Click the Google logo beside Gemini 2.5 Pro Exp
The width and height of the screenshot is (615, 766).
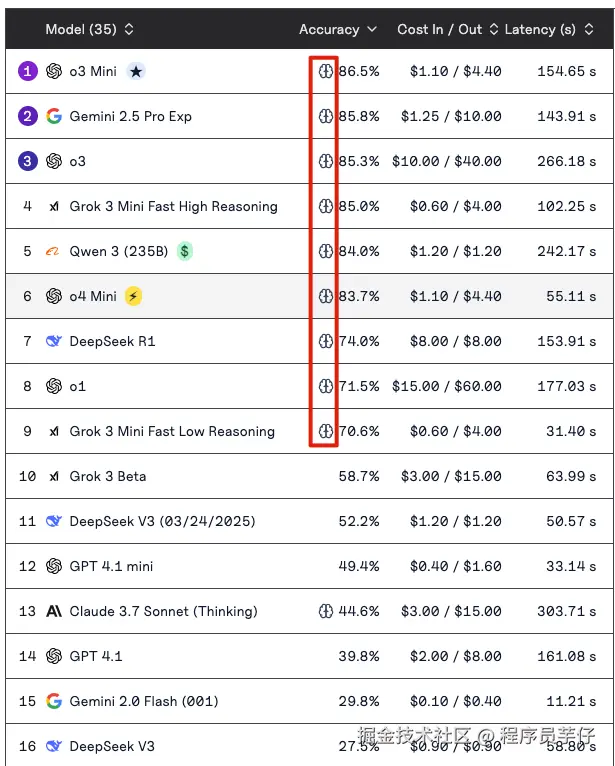tap(54, 116)
